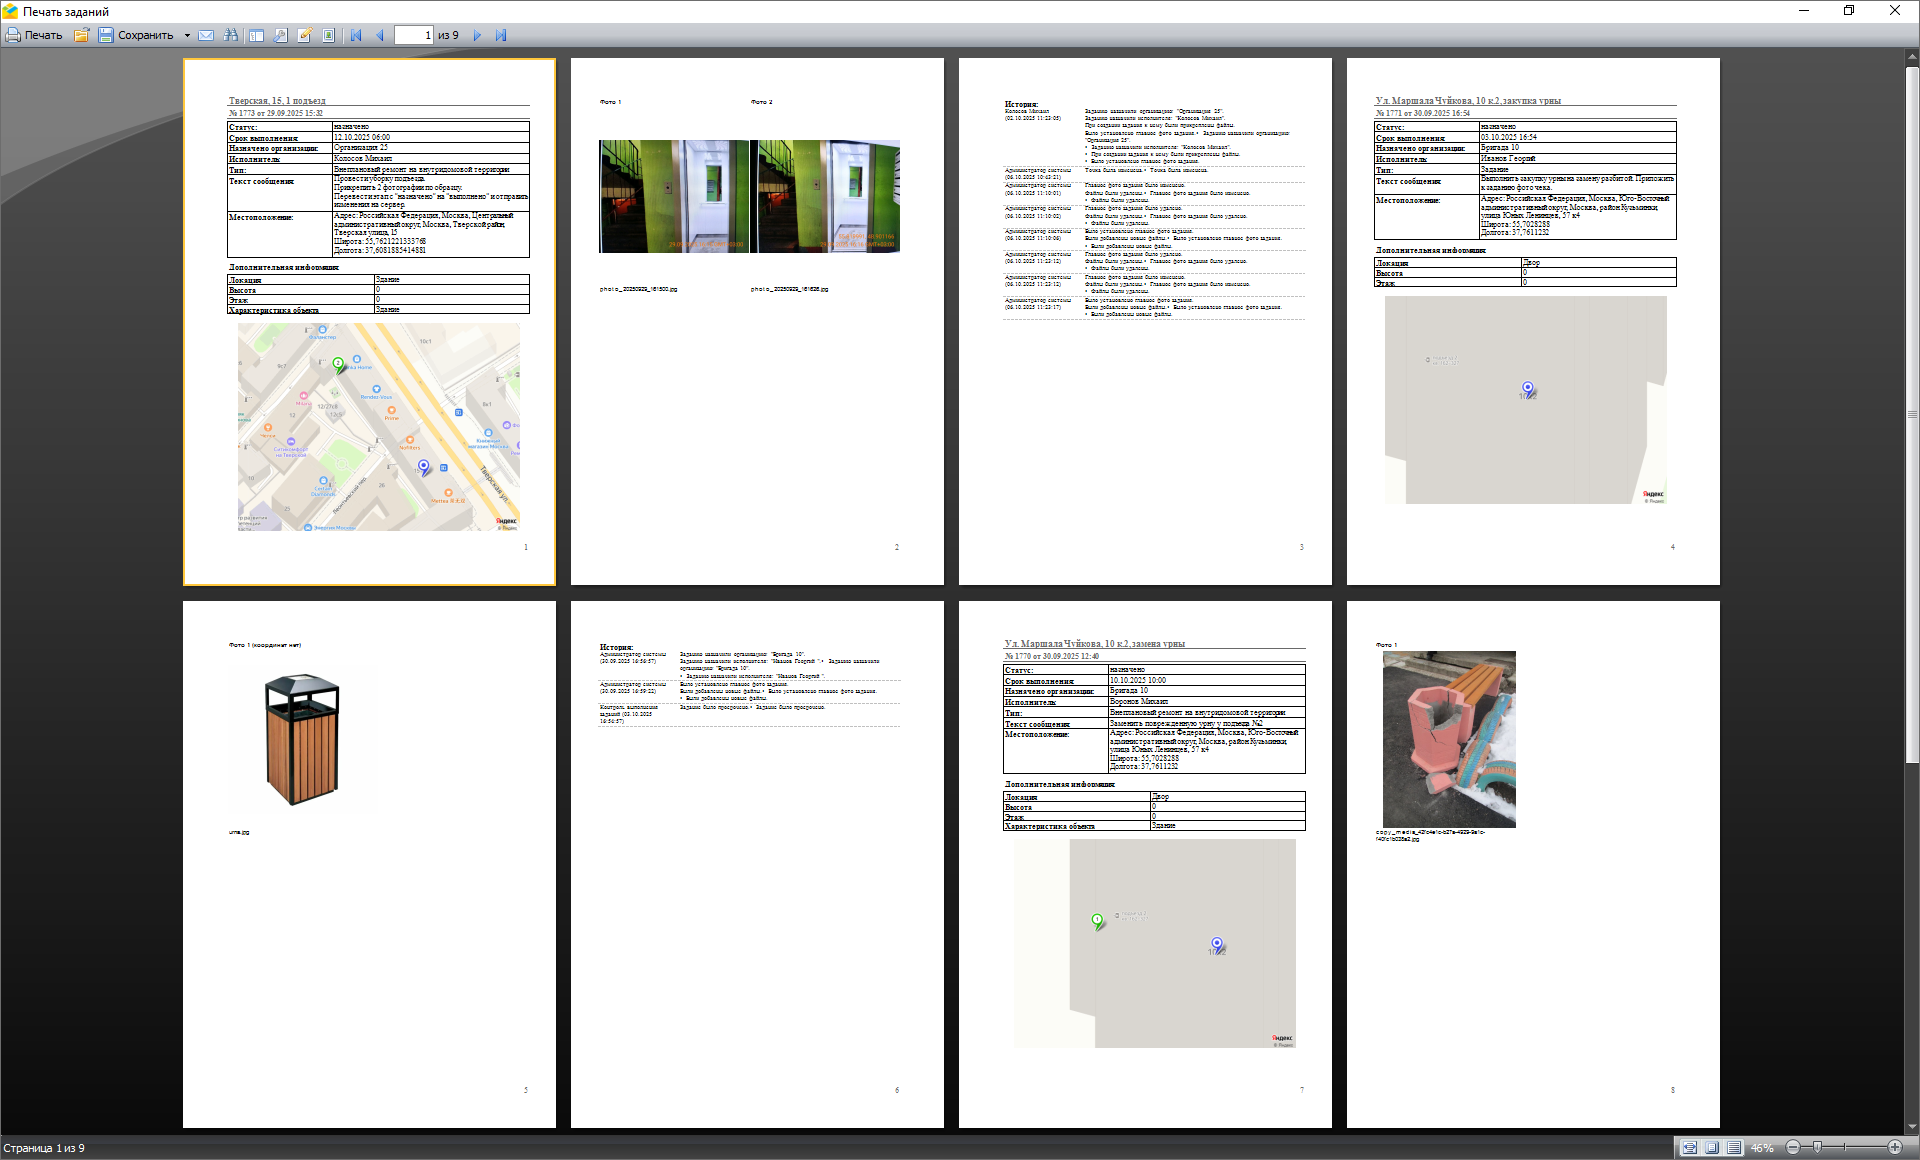Click the open folder icon
This screenshot has width=1920, height=1160.
pos(81,35)
